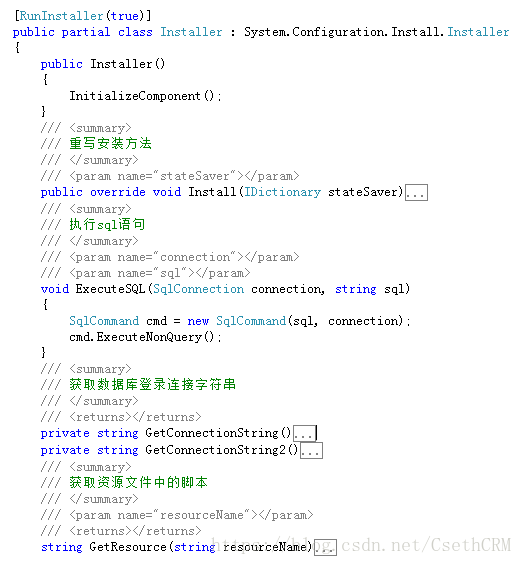Click the ExecuteSQL method name
522x565 pixels.
click(110, 289)
